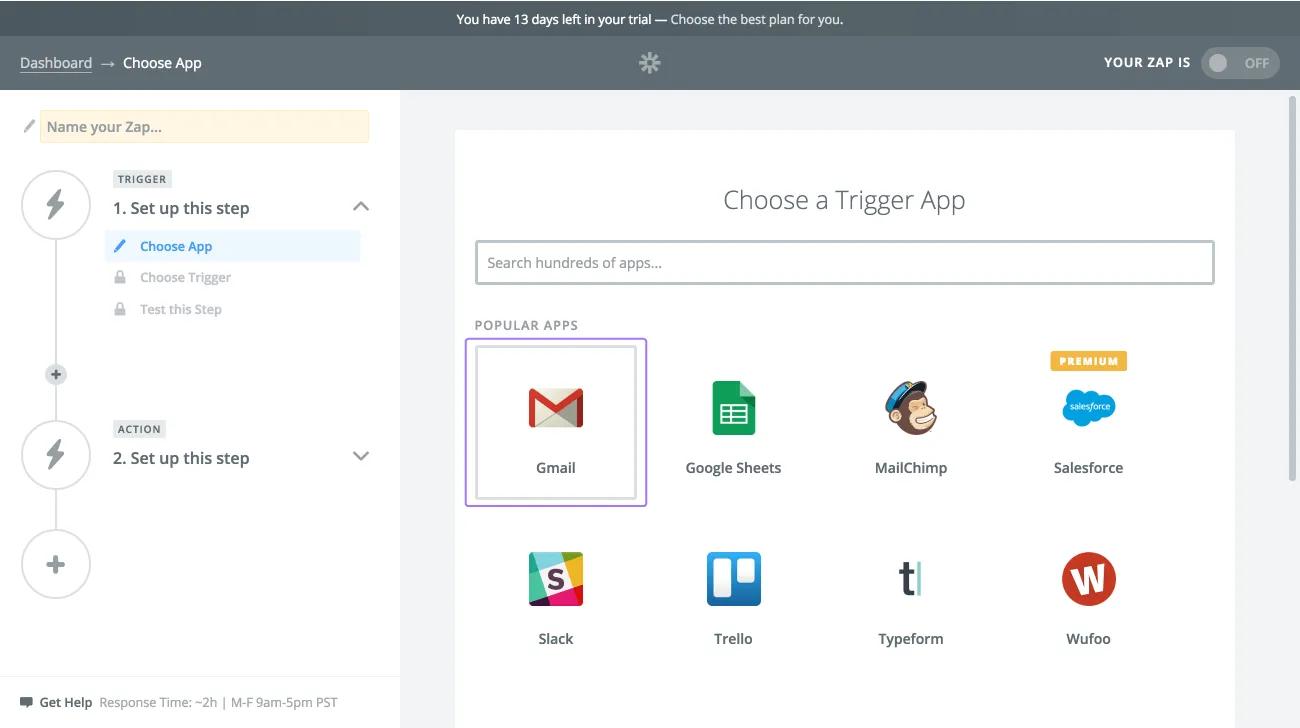This screenshot has width=1300, height=728.
Task: Click the Zapier asterisk logo
Action: [x=650, y=63]
